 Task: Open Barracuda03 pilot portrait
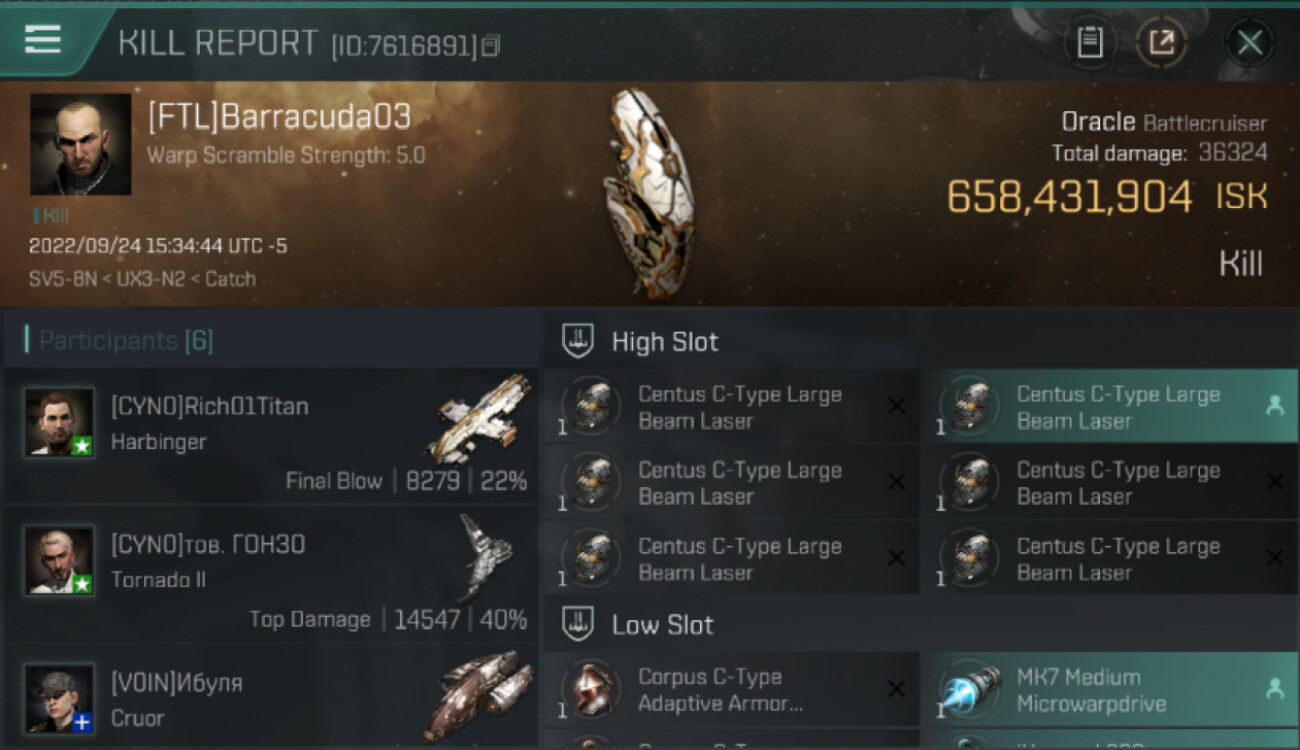pyautogui.click(x=81, y=144)
